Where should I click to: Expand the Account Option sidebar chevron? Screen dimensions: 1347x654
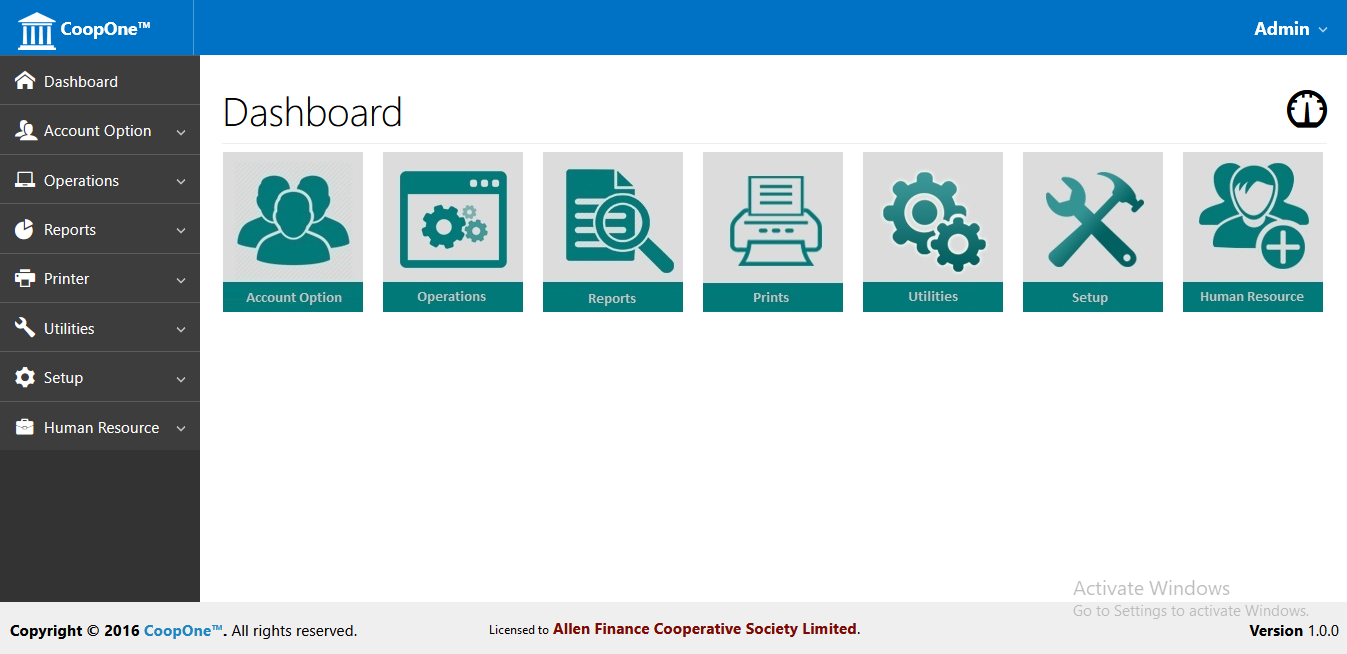coord(181,132)
